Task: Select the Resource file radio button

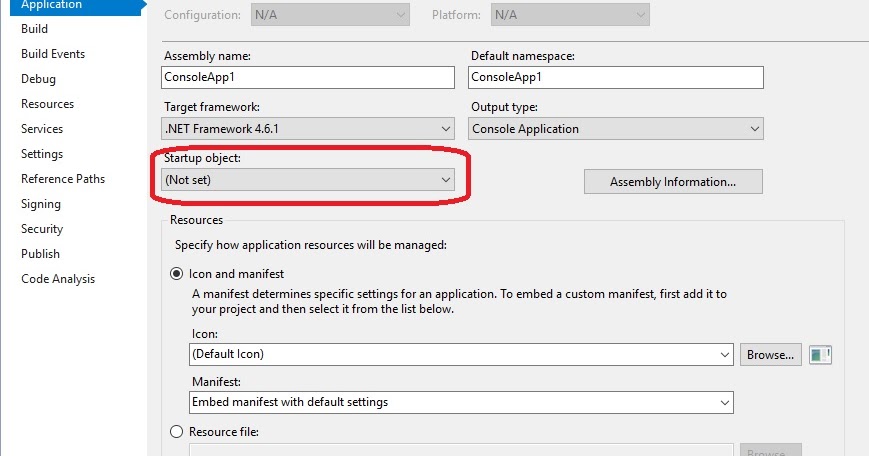Action: point(178,432)
